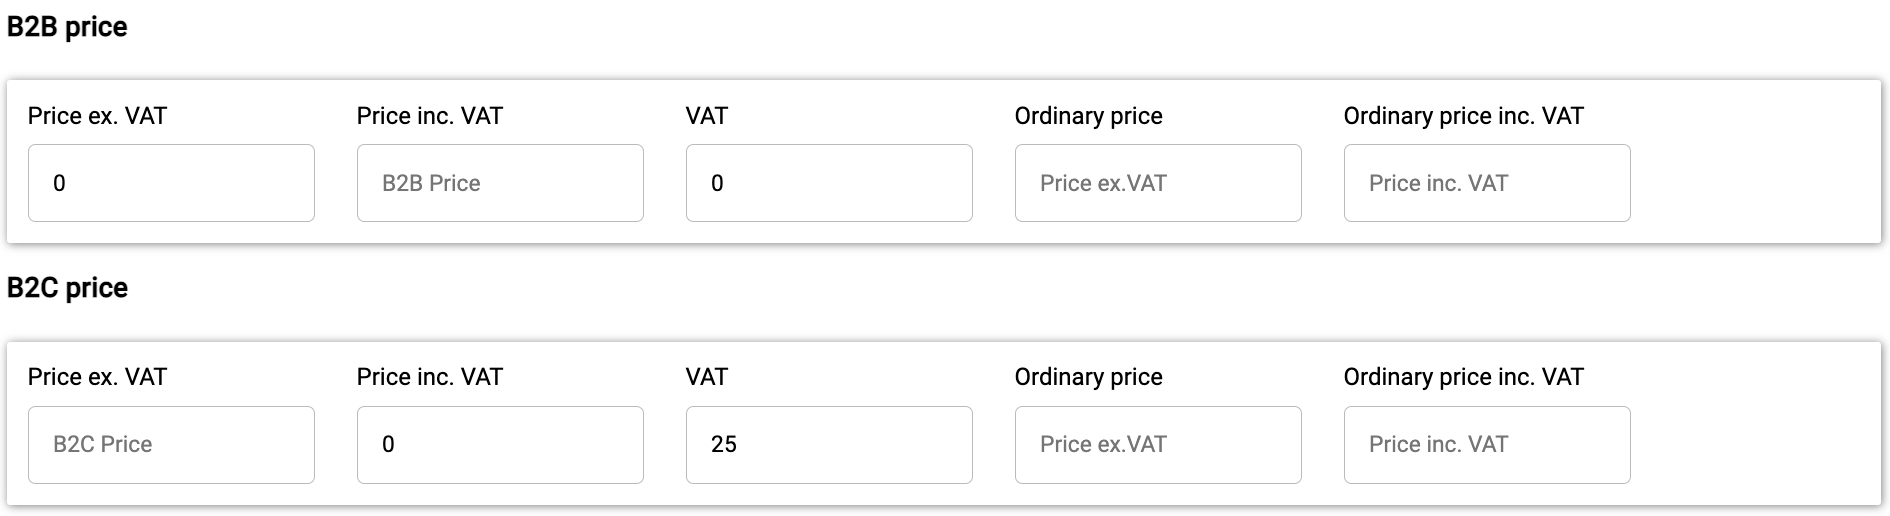Click the B2B Price ex. VAT input field
The height and width of the screenshot is (516, 1890).
pyautogui.click(x=171, y=183)
